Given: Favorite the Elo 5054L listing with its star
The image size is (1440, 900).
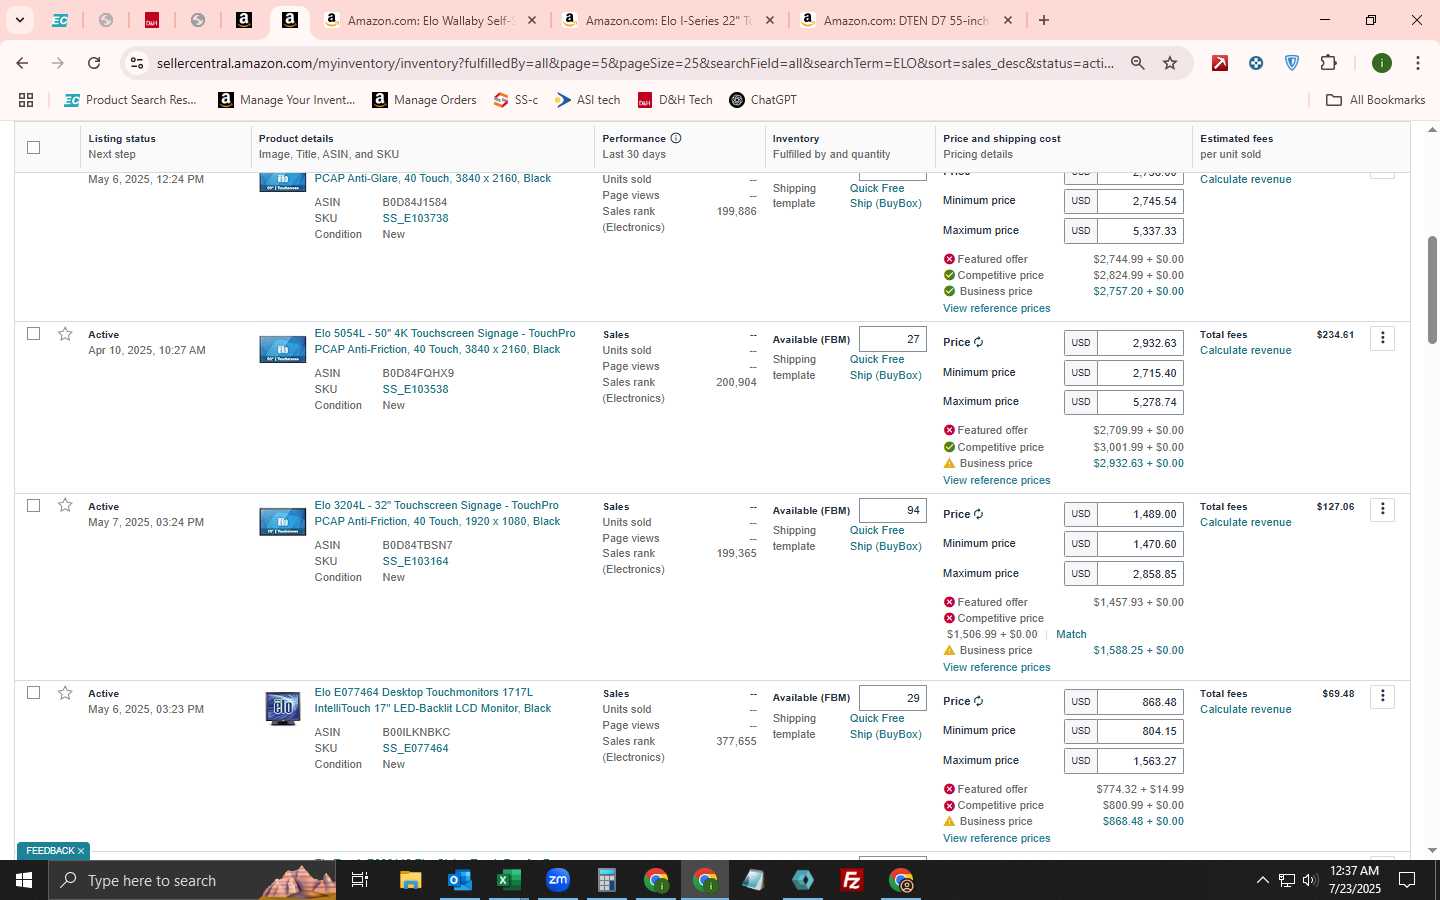Looking at the screenshot, I should click(x=65, y=334).
